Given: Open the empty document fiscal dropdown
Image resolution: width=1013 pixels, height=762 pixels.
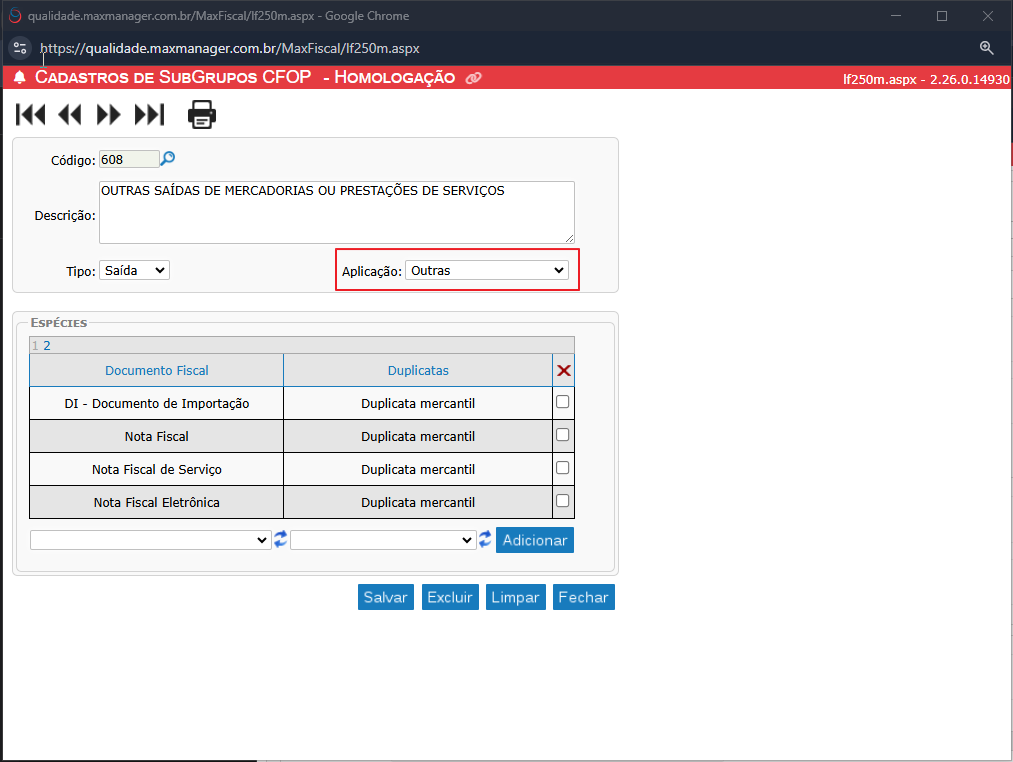Looking at the screenshot, I should 151,540.
